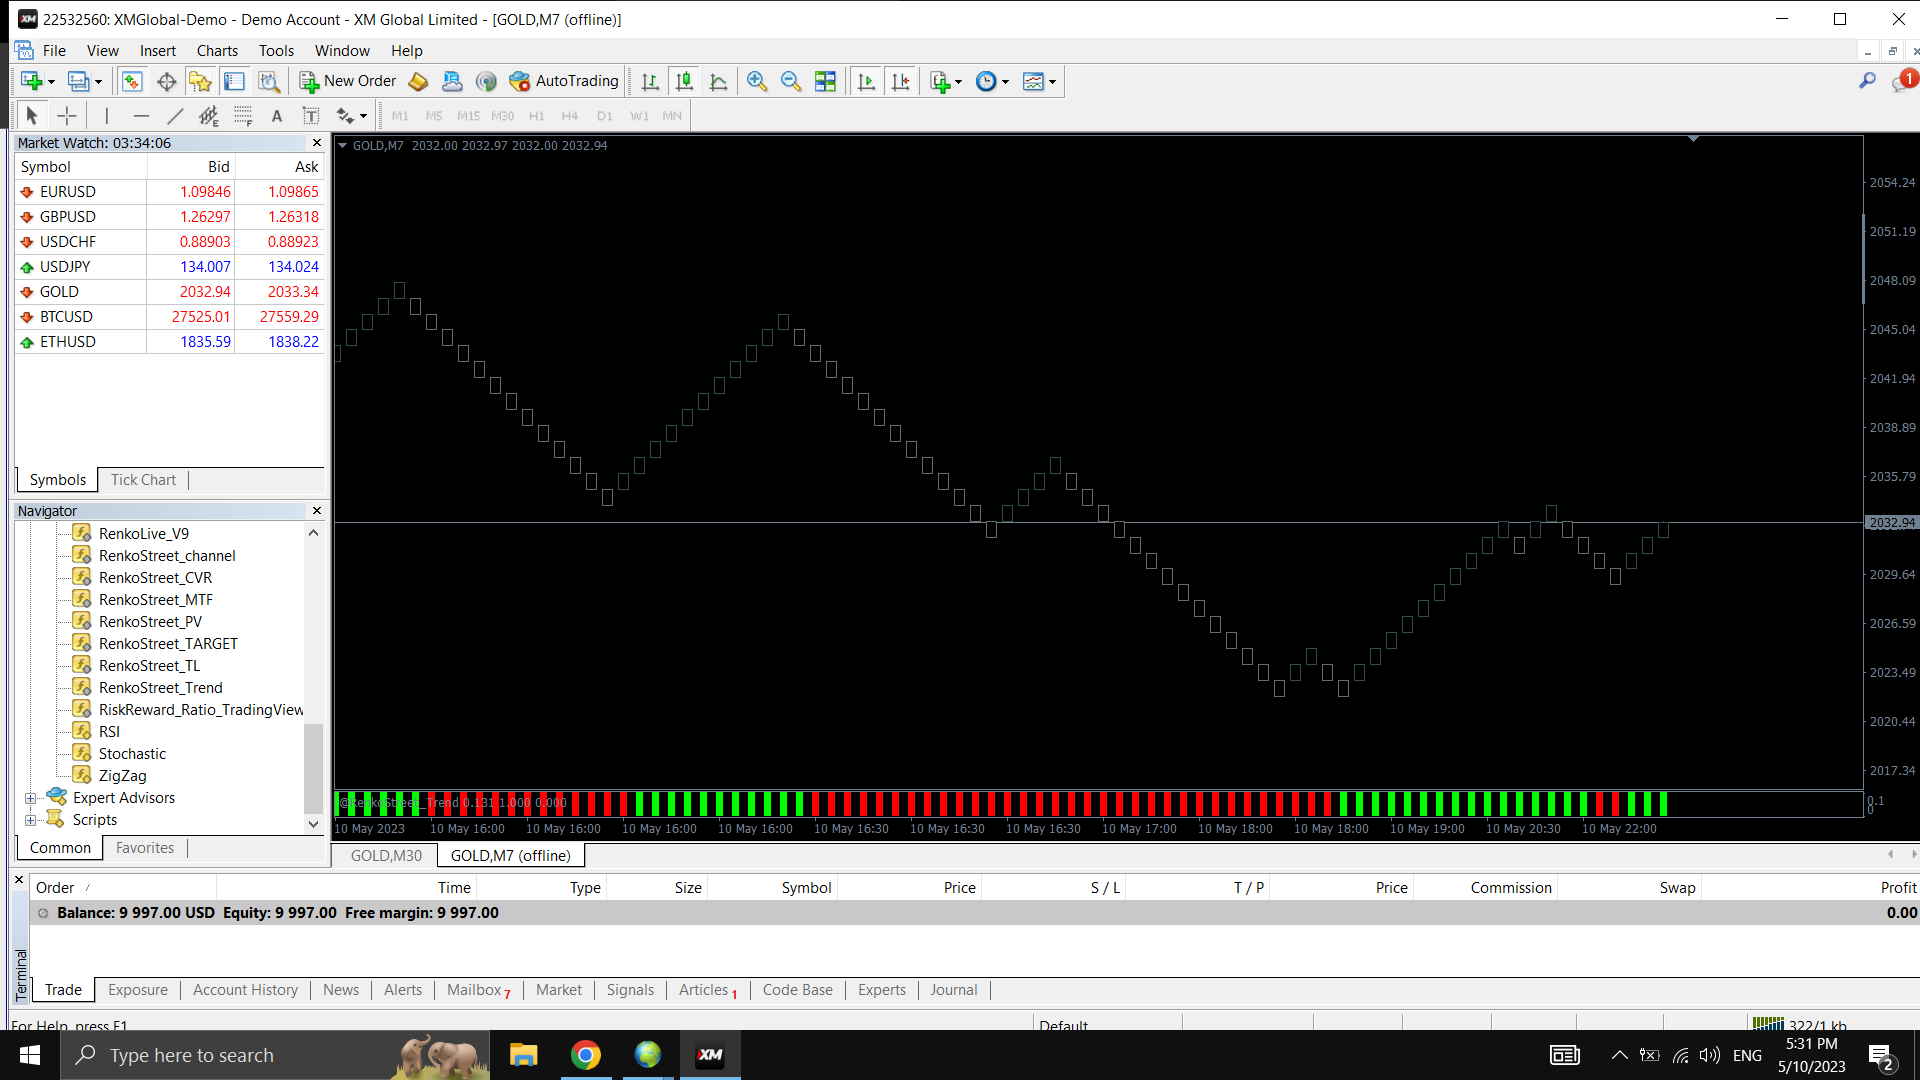
Task: Open the Account History tab
Action: tap(245, 989)
